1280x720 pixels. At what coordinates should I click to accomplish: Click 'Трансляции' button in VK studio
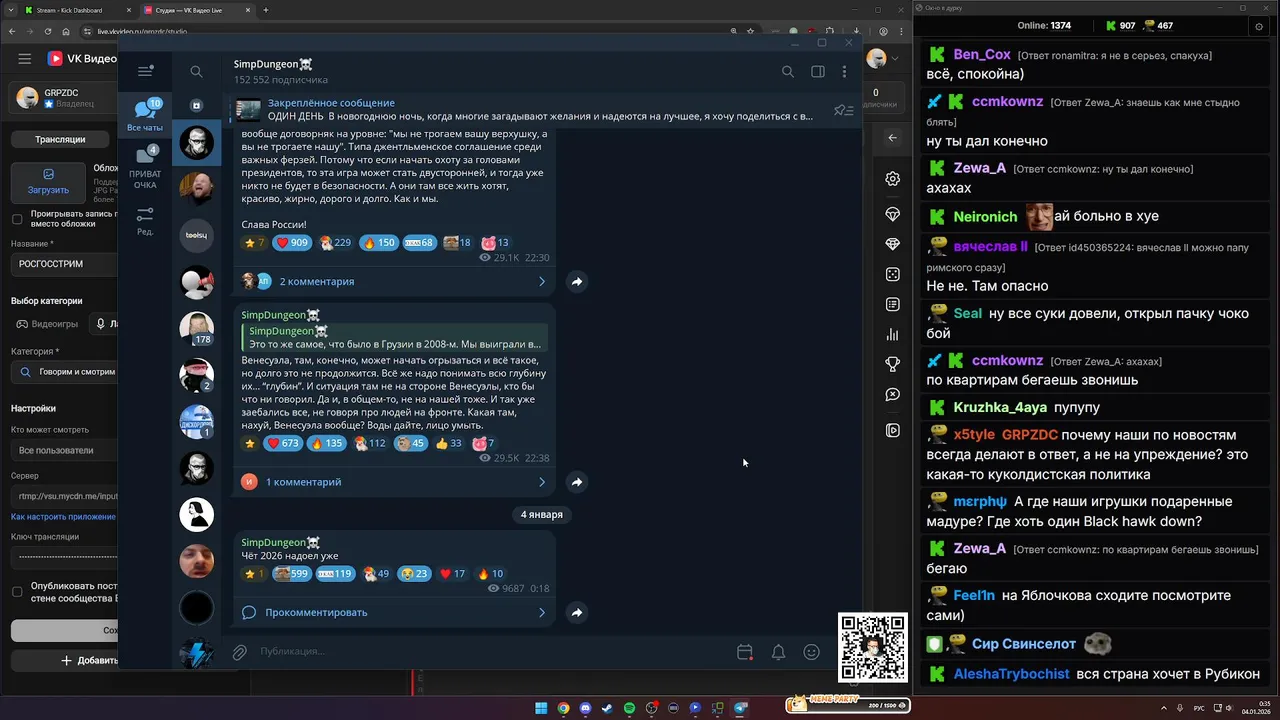click(60, 139)
